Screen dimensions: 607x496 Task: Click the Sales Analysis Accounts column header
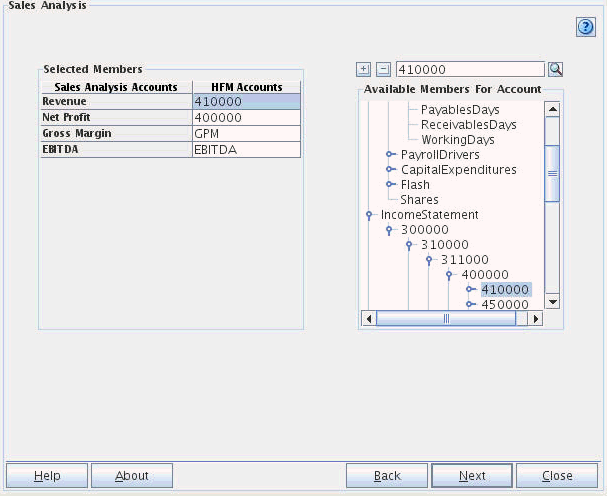pyautogui.click(x=117, y=87)
